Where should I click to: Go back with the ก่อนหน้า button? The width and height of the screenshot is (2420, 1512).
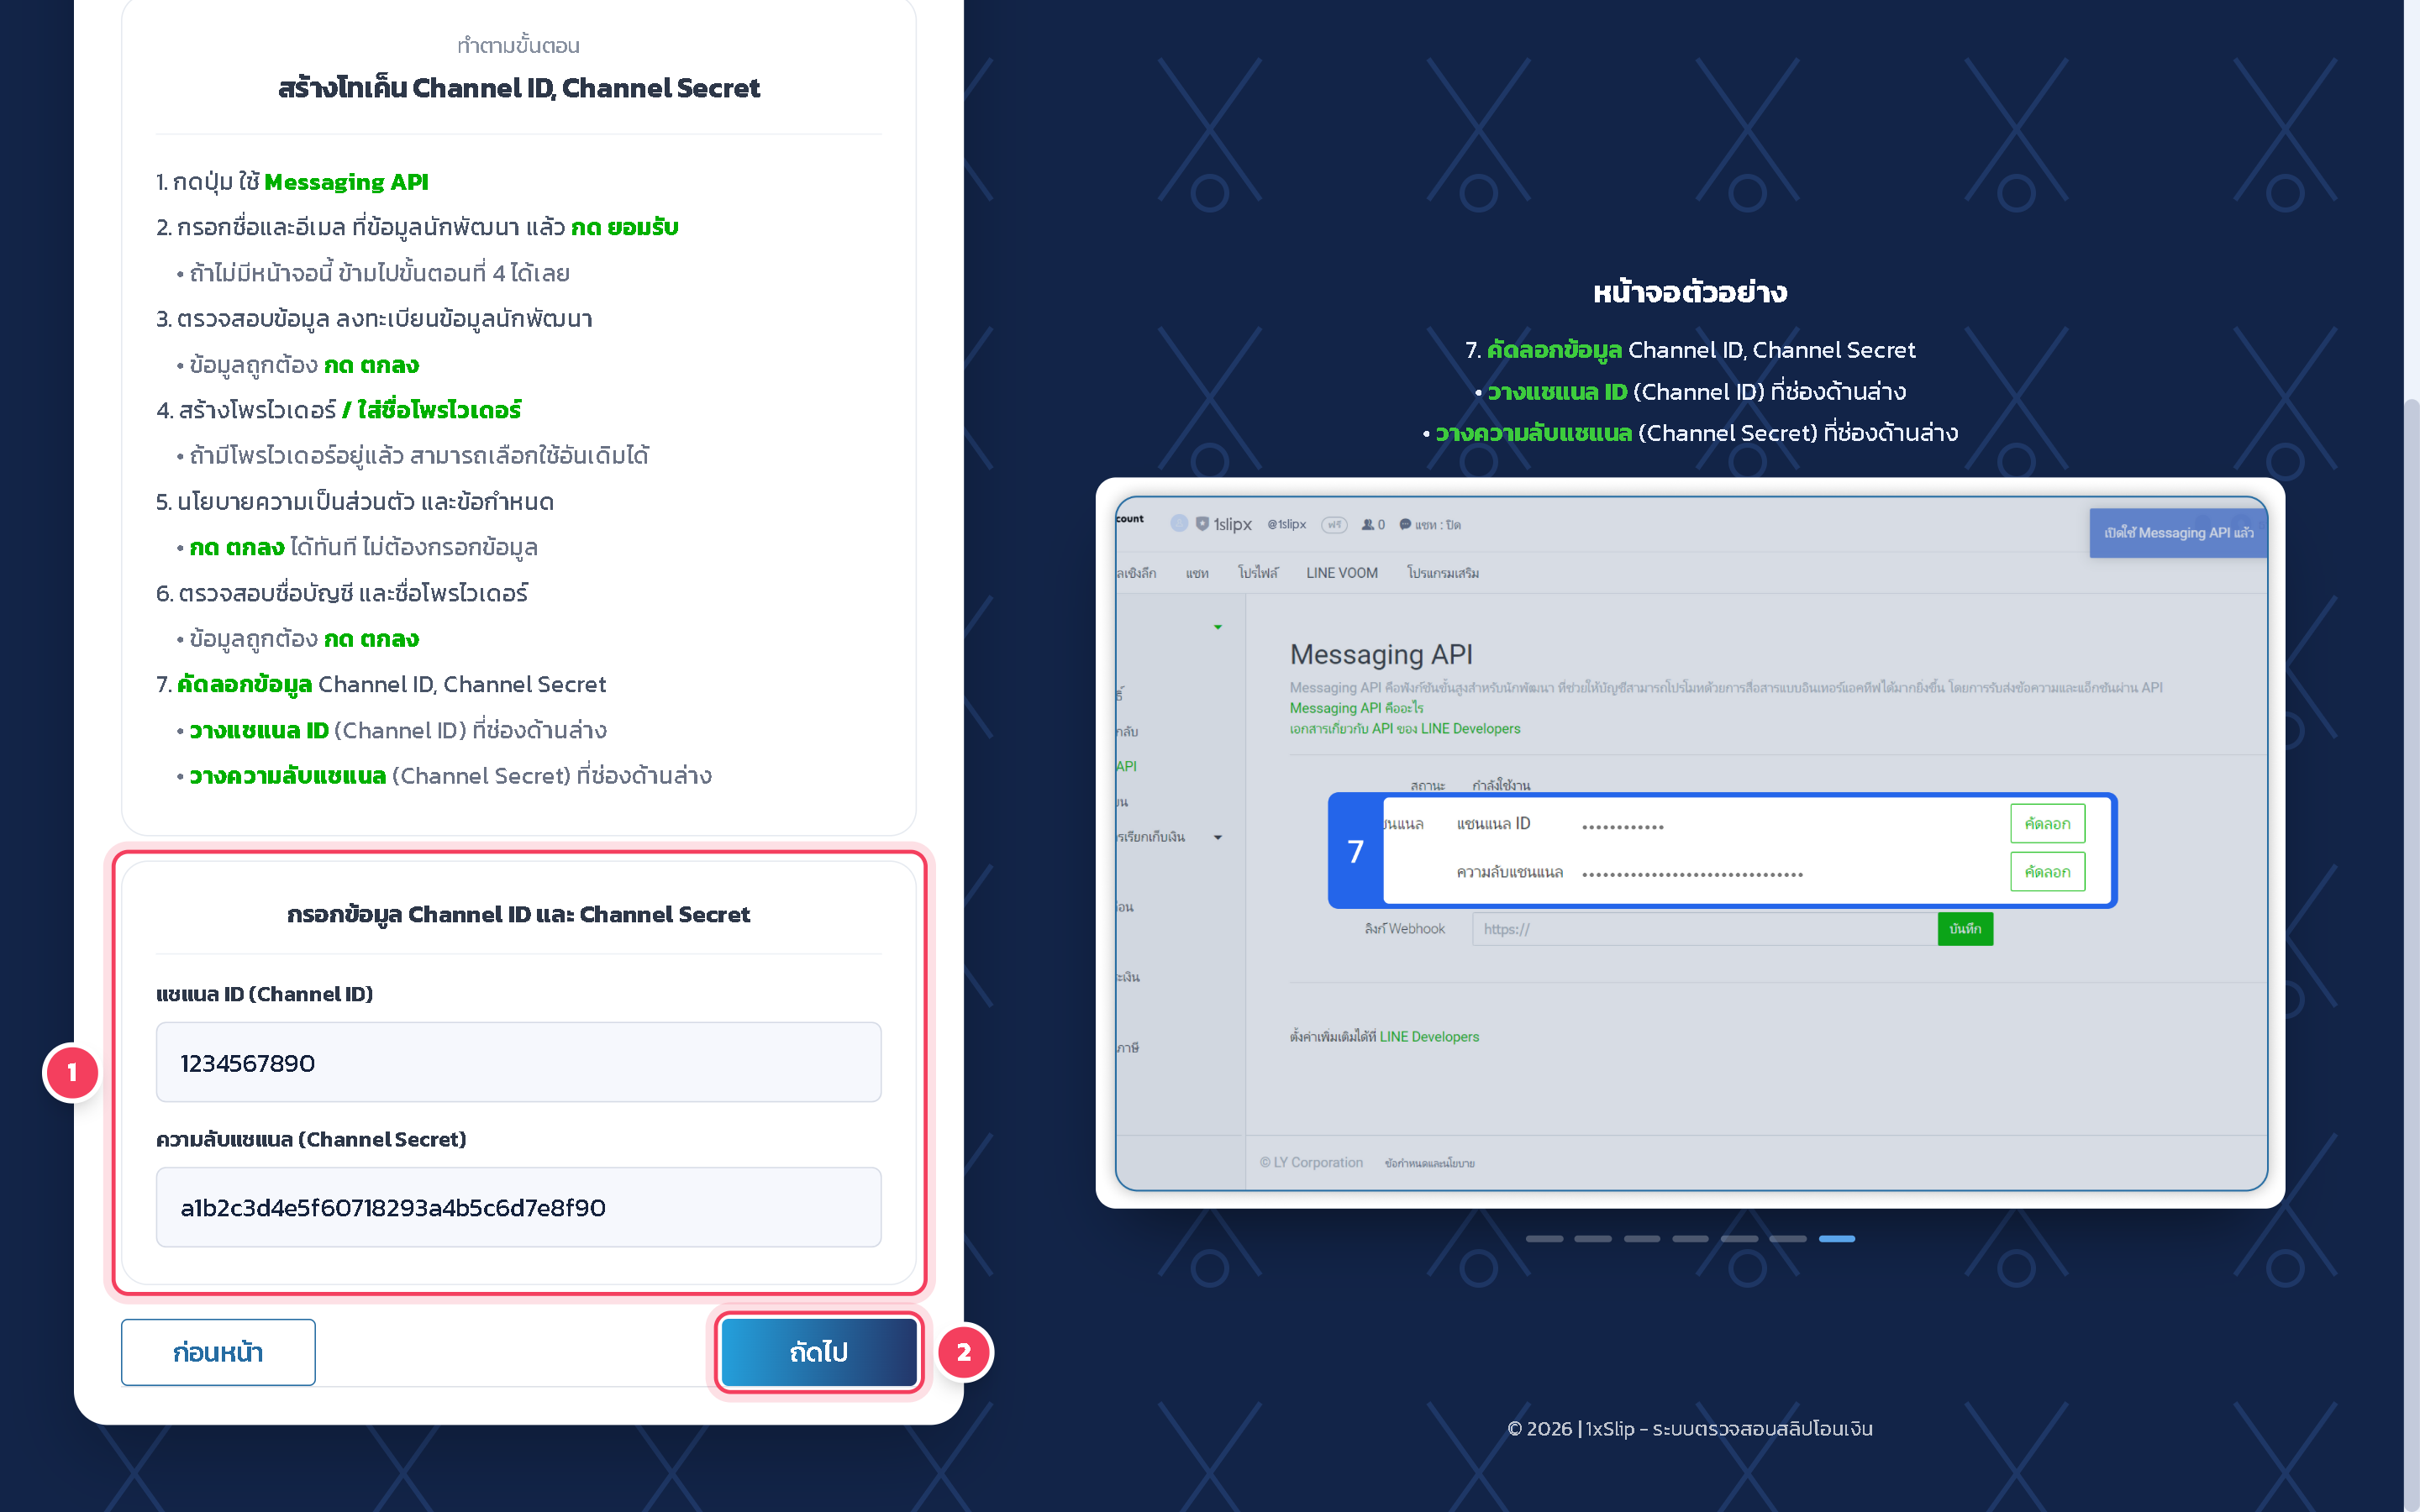(x=218, y=1352)
